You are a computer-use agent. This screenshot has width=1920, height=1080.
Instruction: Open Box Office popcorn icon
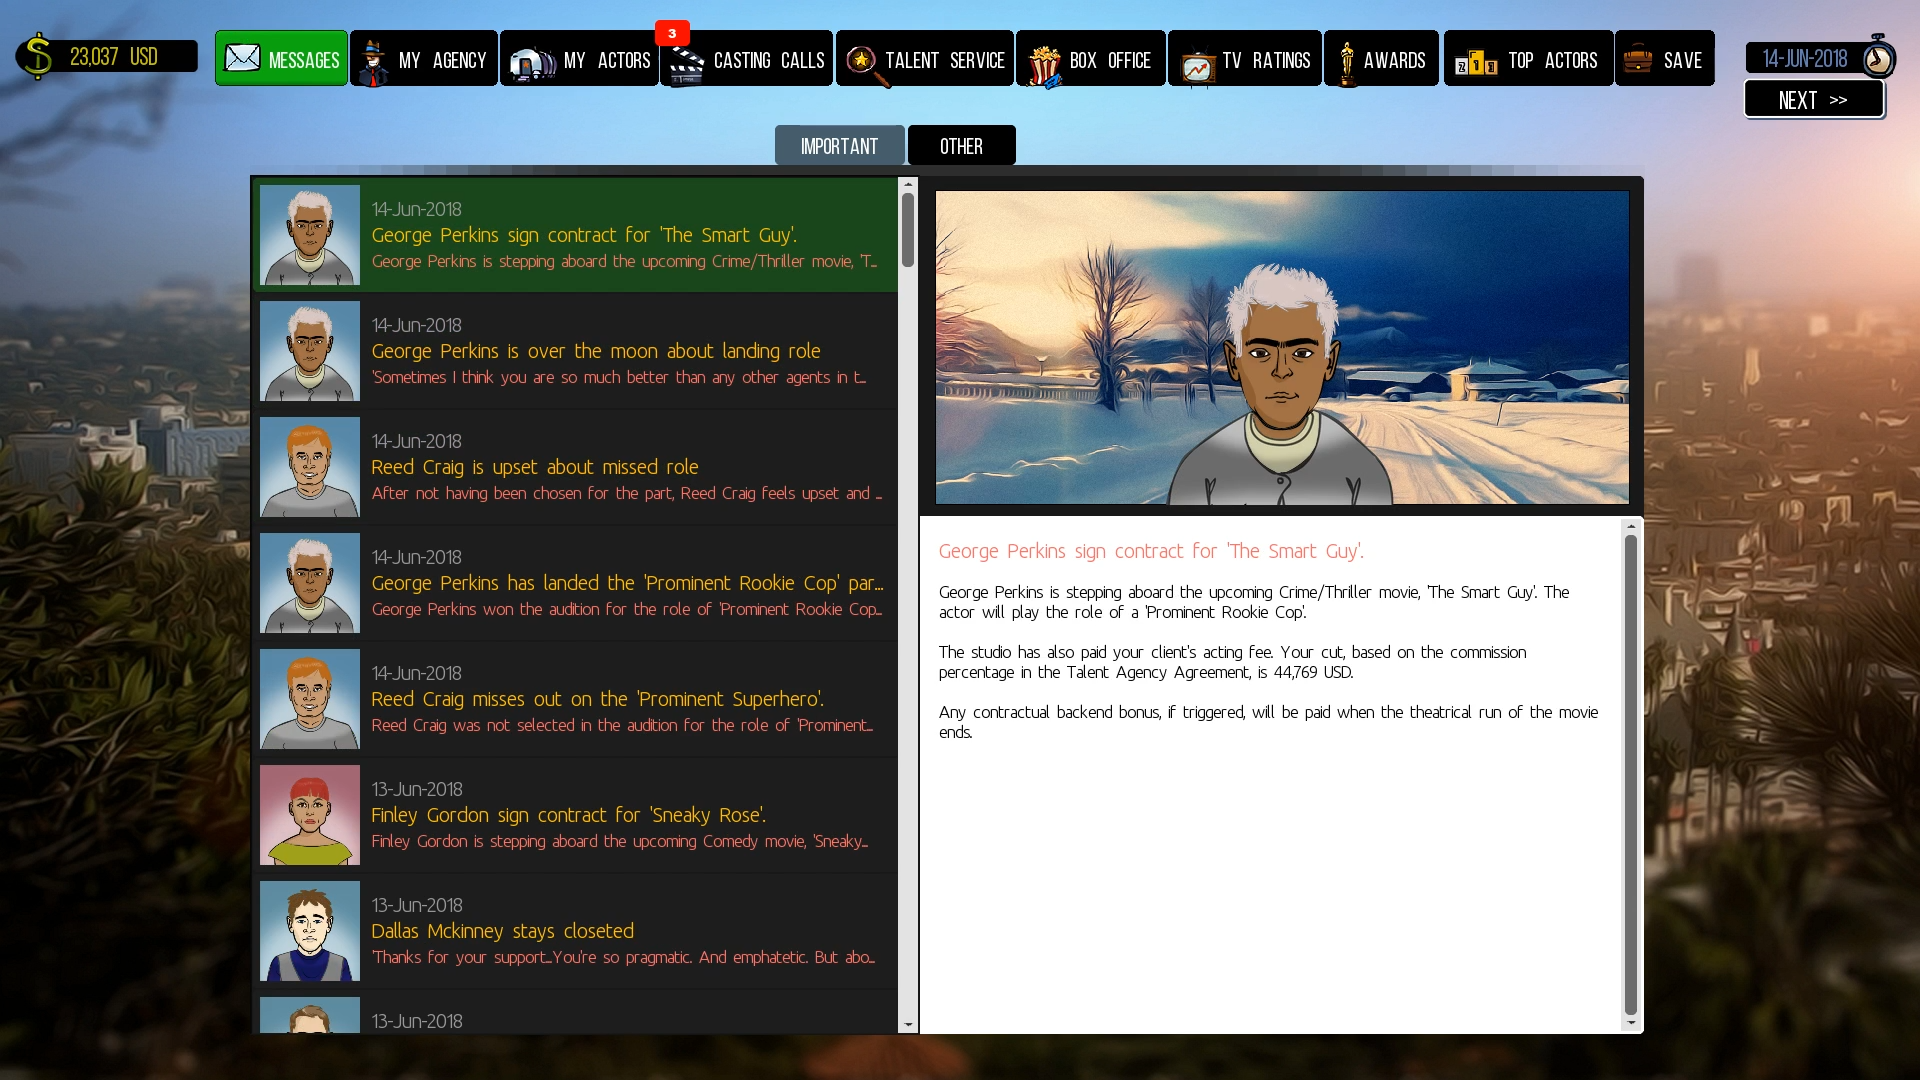point(1043,64)
